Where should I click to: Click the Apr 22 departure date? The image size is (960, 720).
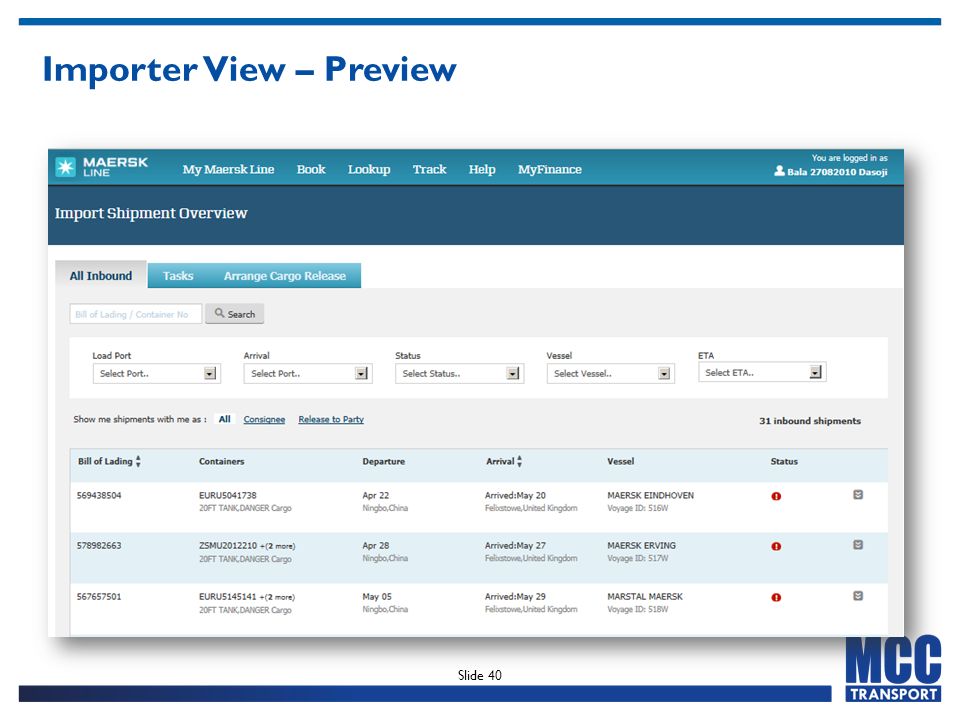376,495
